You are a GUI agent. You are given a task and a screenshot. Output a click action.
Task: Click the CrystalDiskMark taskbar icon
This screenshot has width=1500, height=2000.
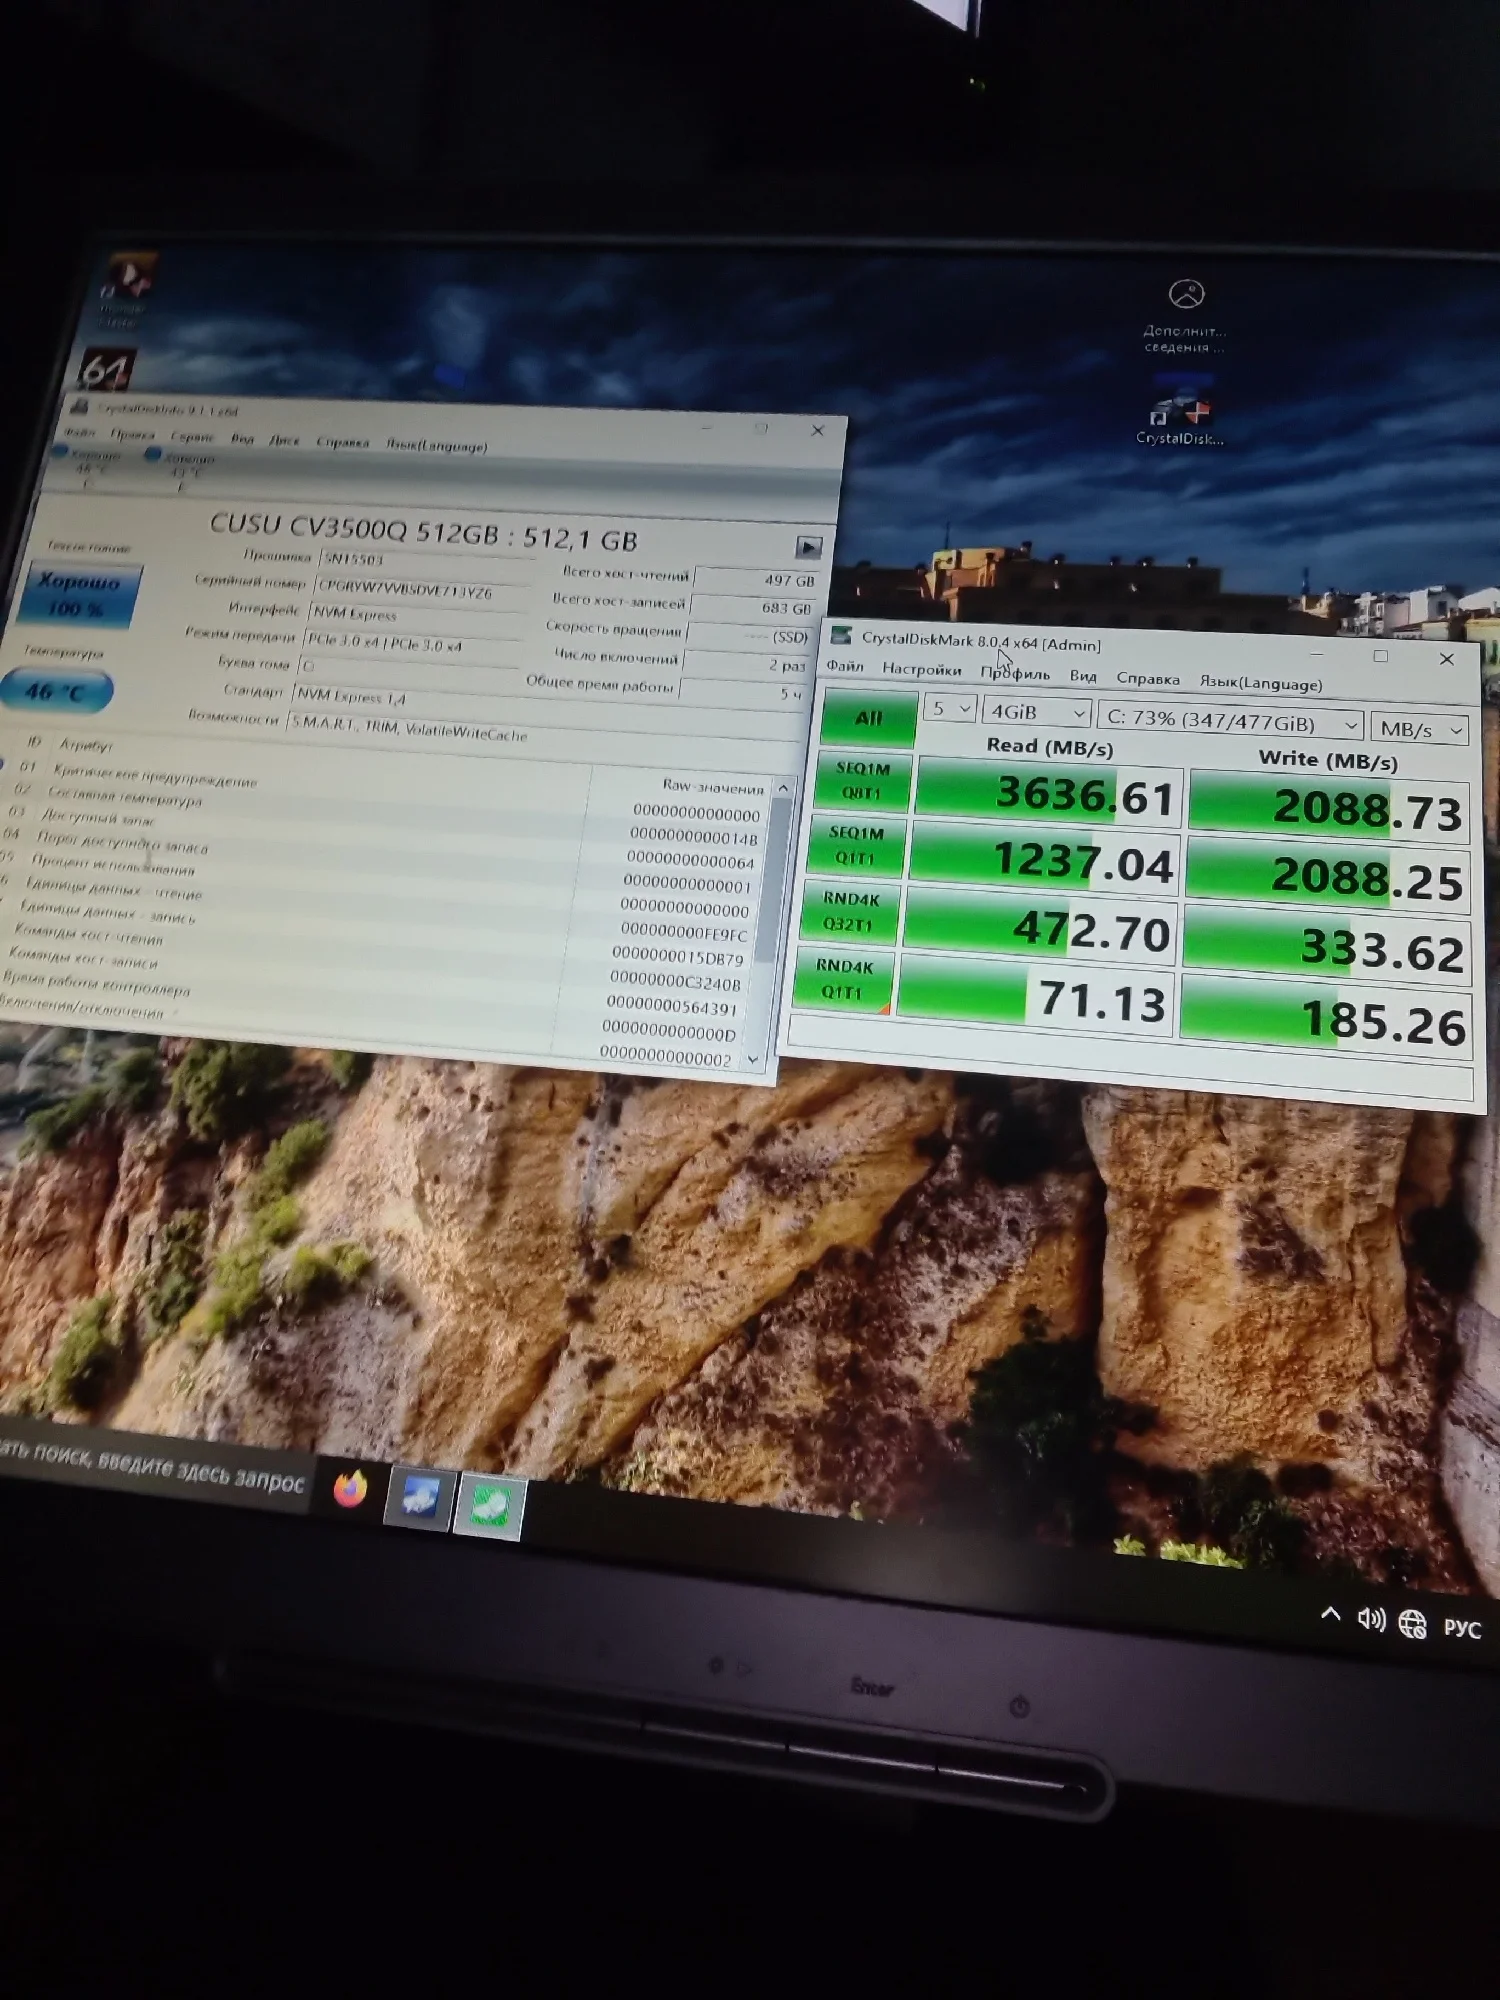click(x=489, y=1506)
